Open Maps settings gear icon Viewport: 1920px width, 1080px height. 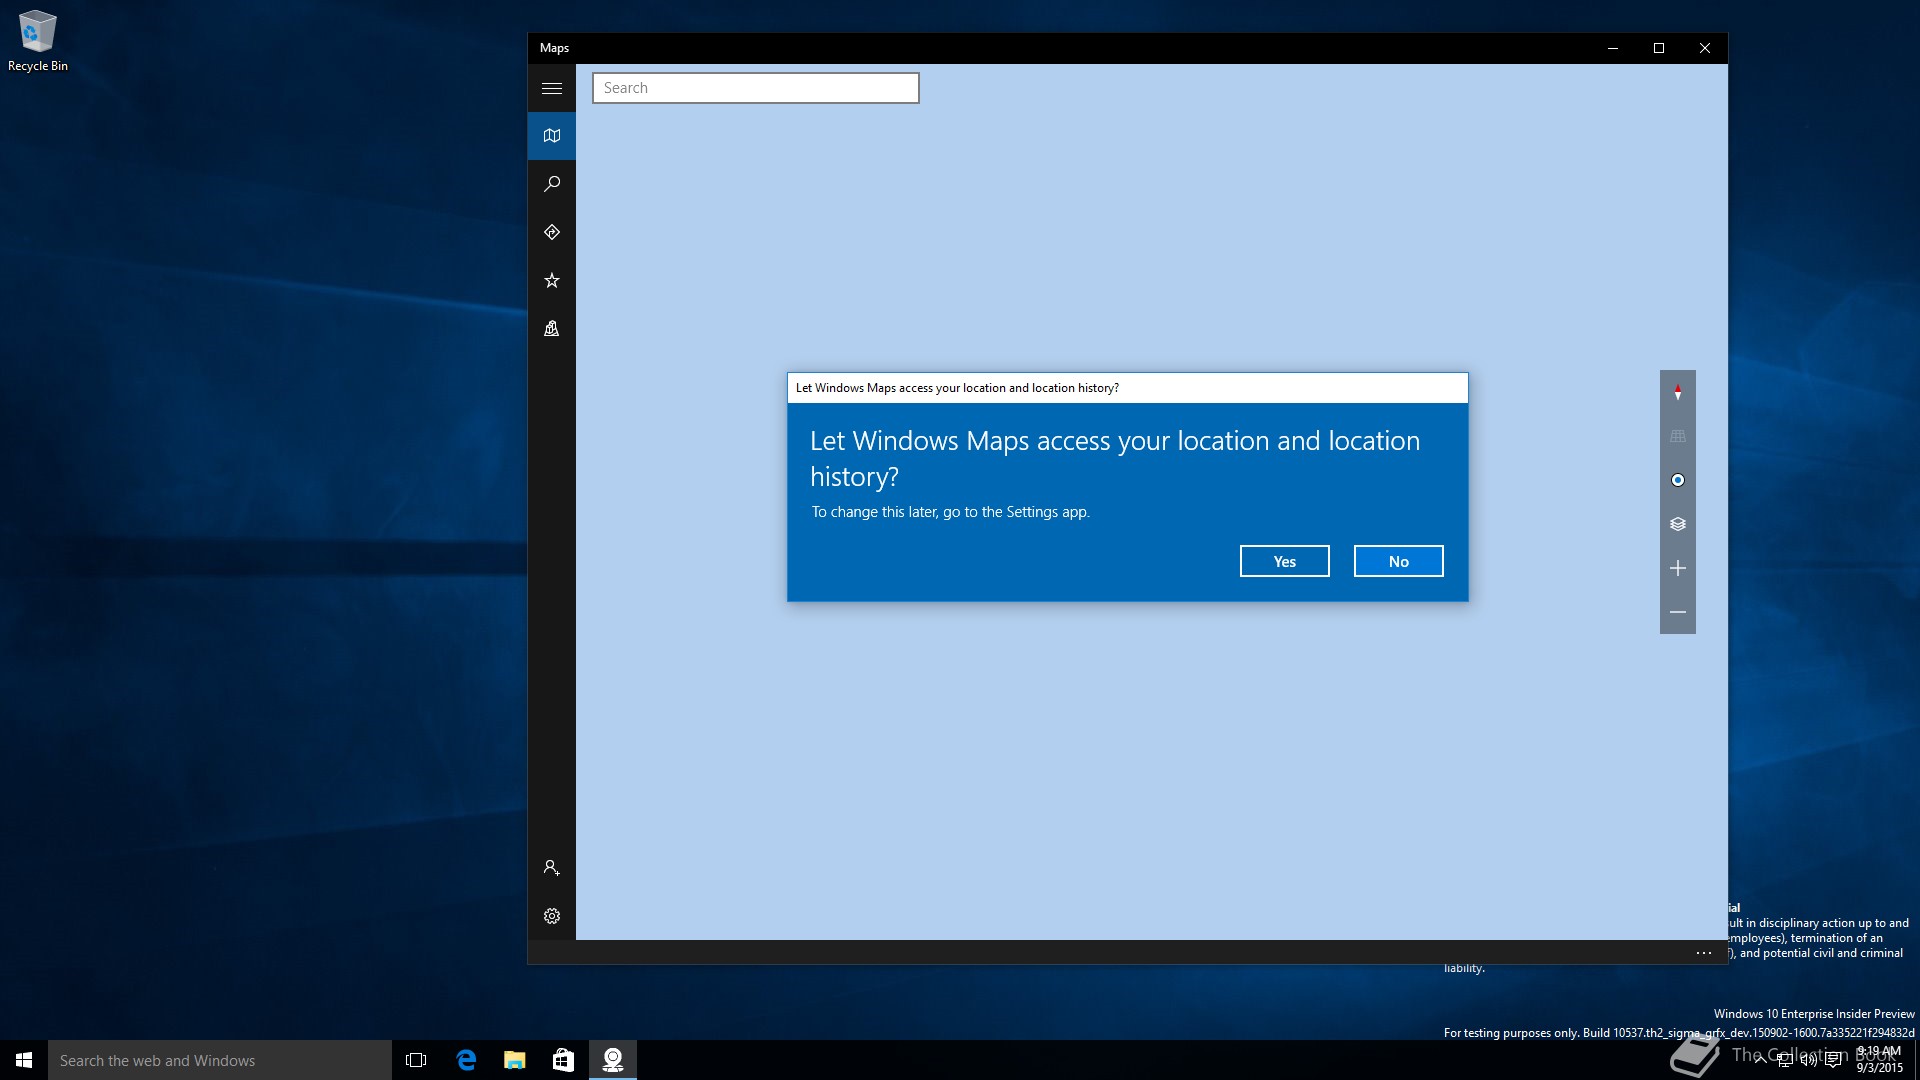point(551,916)
